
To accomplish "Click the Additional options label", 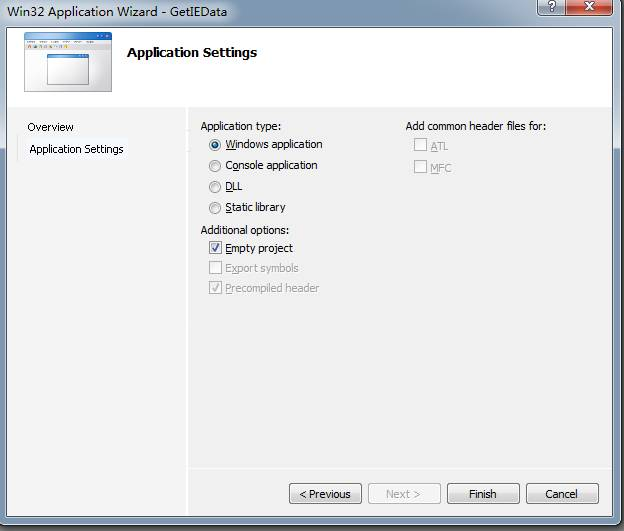I will 245,230.
